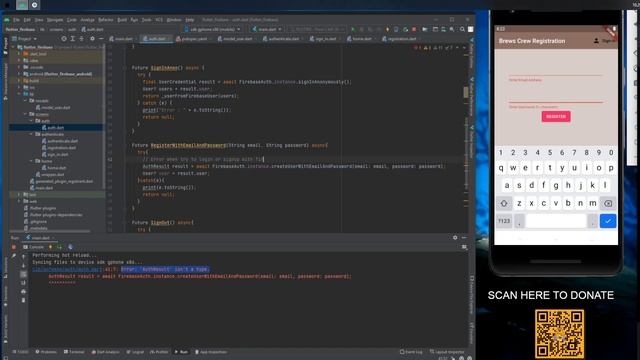Open the Project panel settings gear

[x=92, y=39]
